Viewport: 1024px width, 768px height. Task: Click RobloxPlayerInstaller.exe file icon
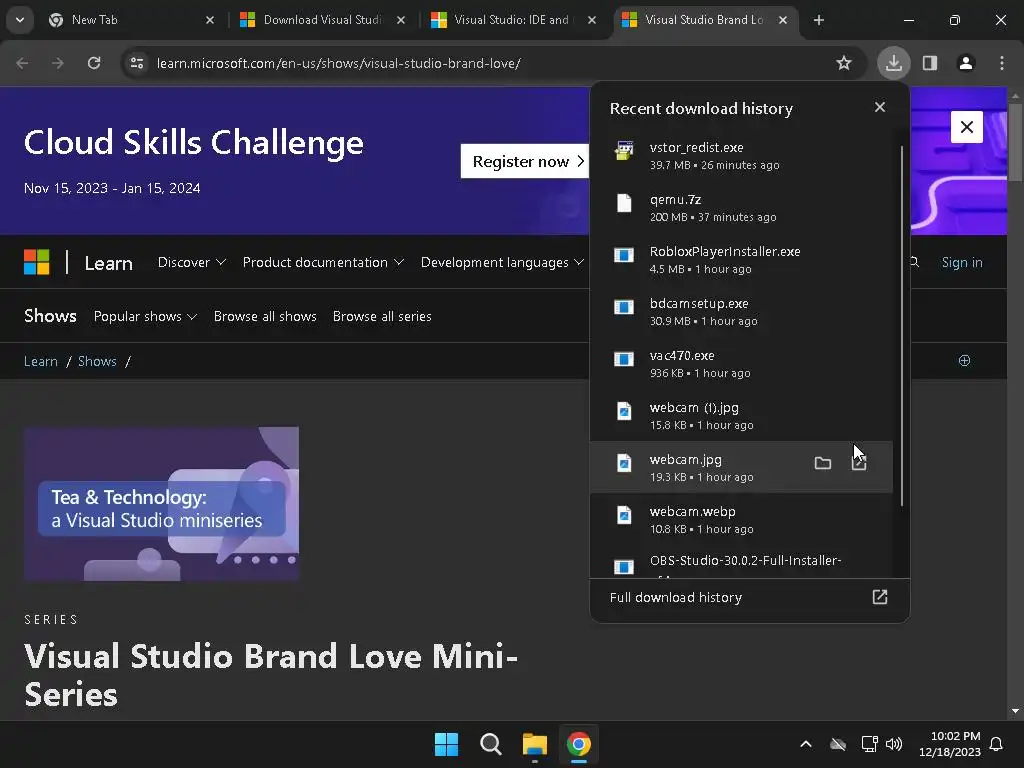(x=624, y=255)
